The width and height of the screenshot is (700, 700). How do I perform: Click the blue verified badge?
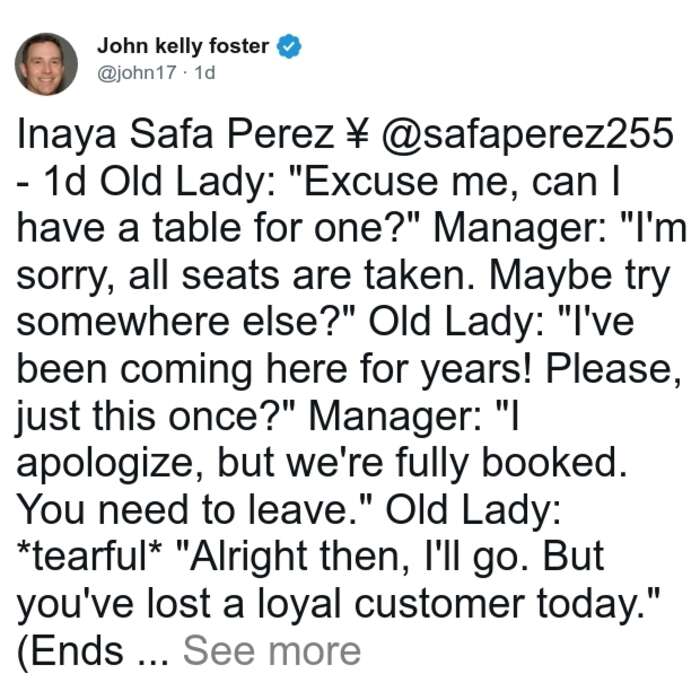click(289, 46)
